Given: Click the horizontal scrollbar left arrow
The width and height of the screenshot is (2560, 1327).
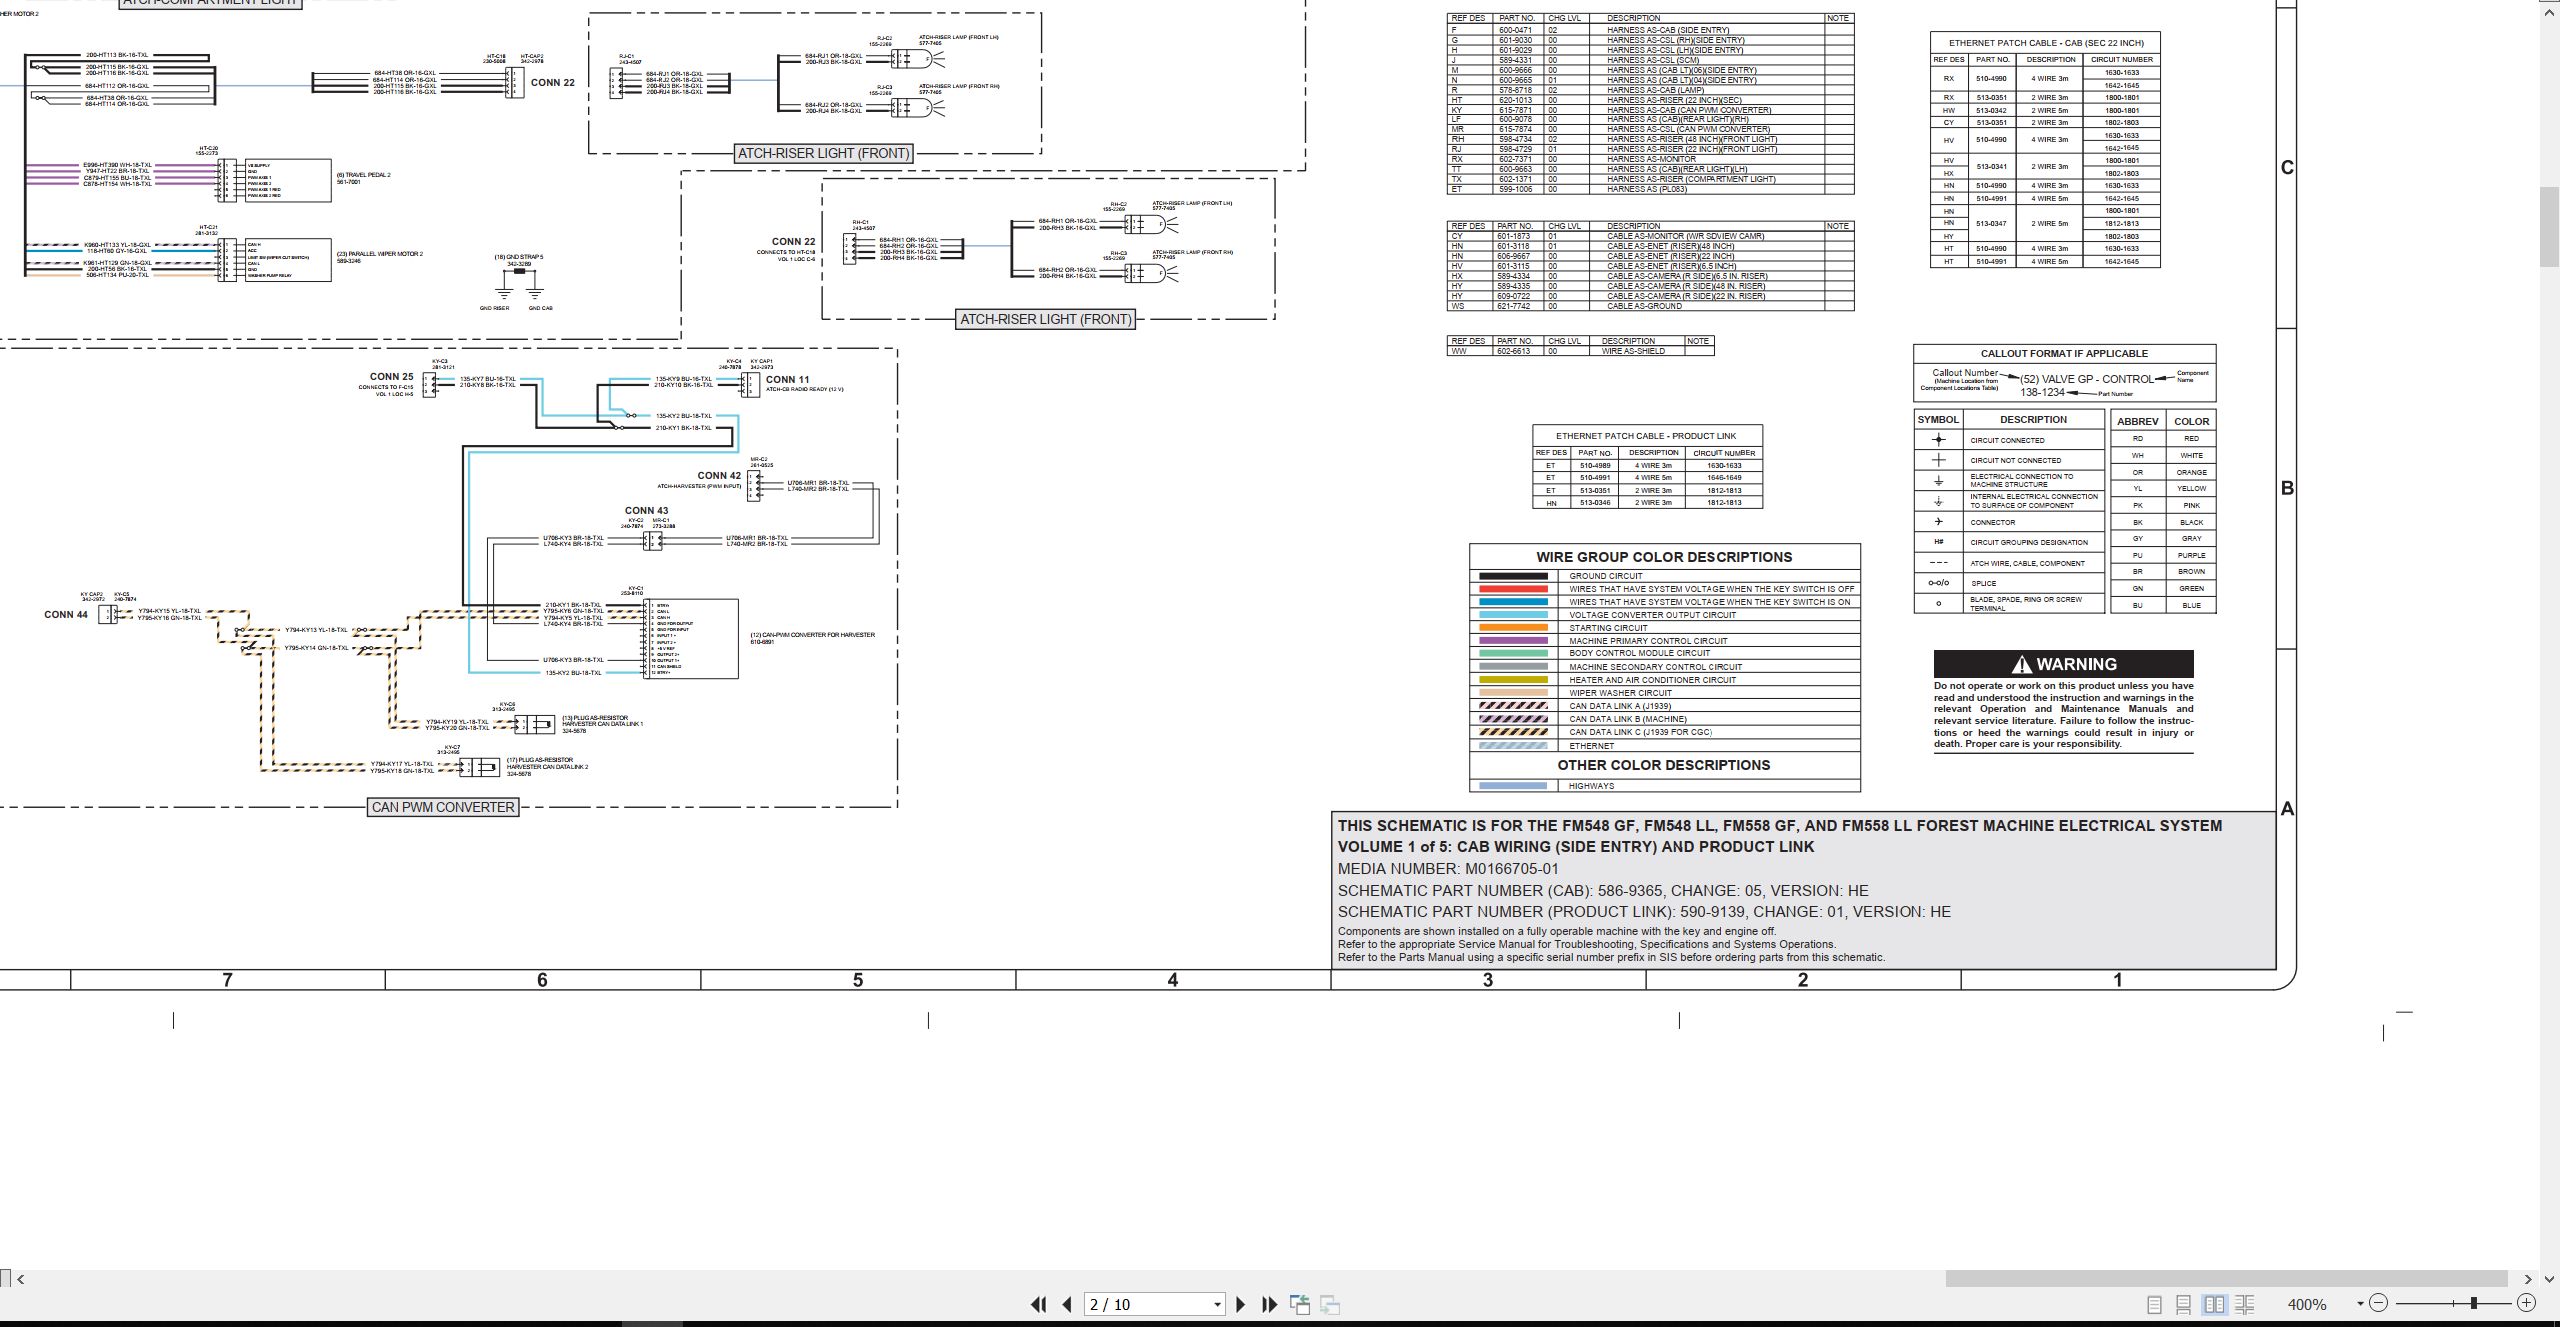Looking at the screenshot, I should click(x=21, y=1278).
